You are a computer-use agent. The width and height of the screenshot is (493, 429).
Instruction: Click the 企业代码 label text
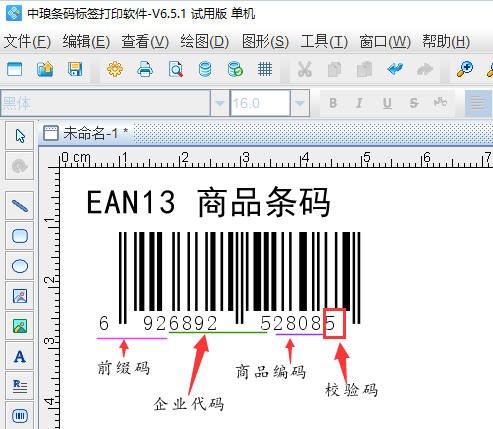pyautogui.click(x=189, y=403)
